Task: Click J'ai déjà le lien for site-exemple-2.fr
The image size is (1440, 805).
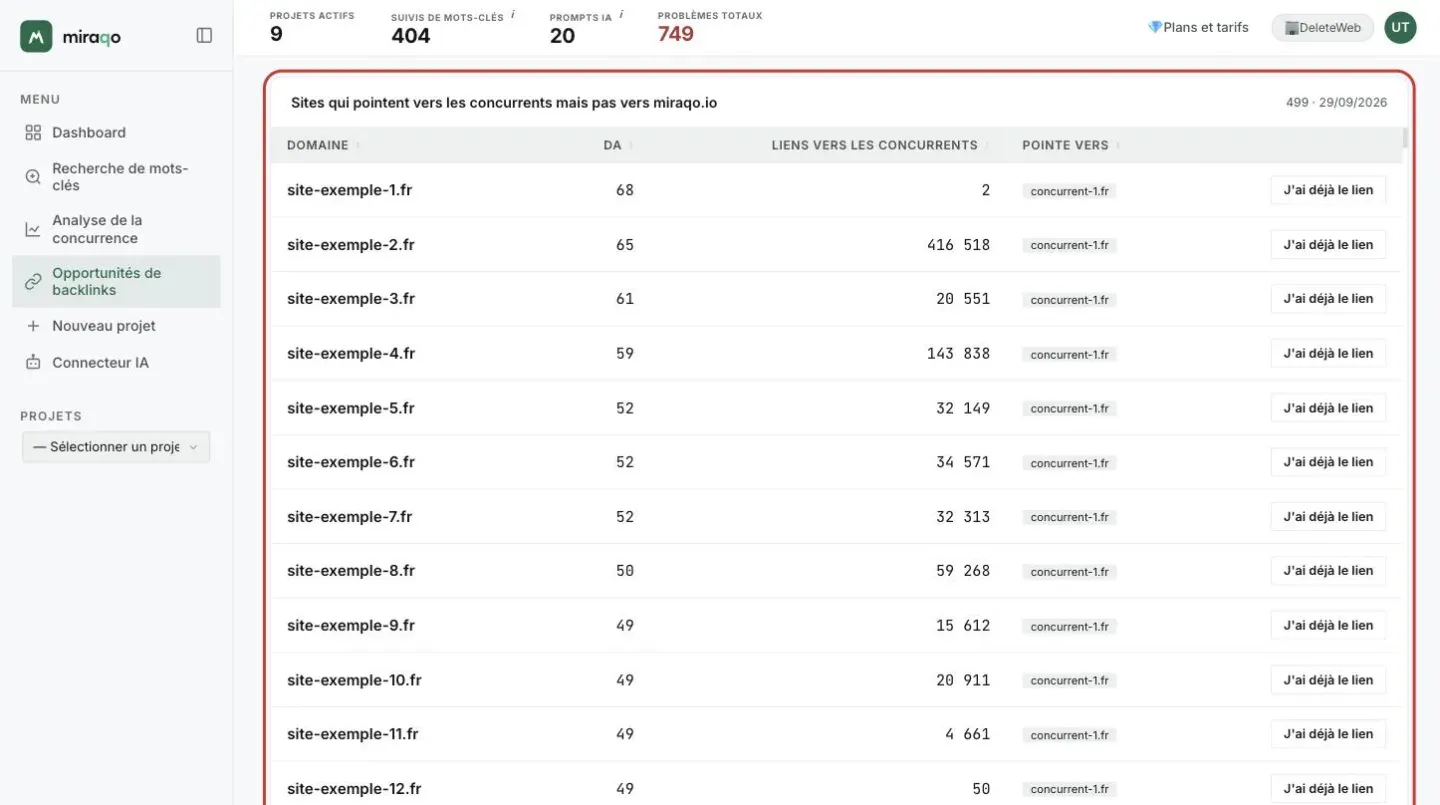Action: (x=1328, y=245)
